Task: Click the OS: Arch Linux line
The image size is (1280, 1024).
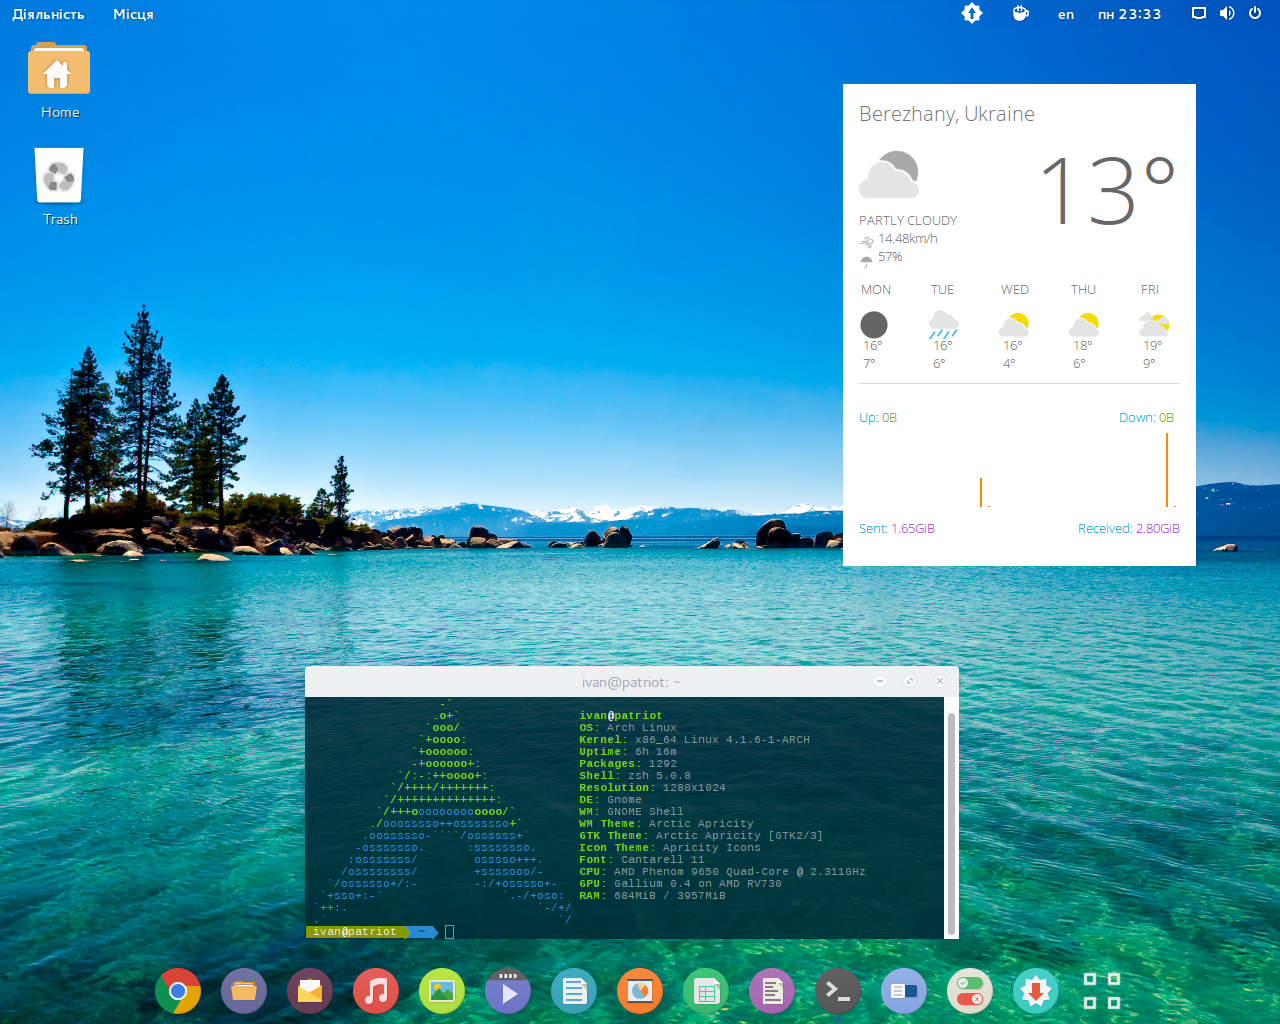Action: pyautogui.click(x=628, y=728)
